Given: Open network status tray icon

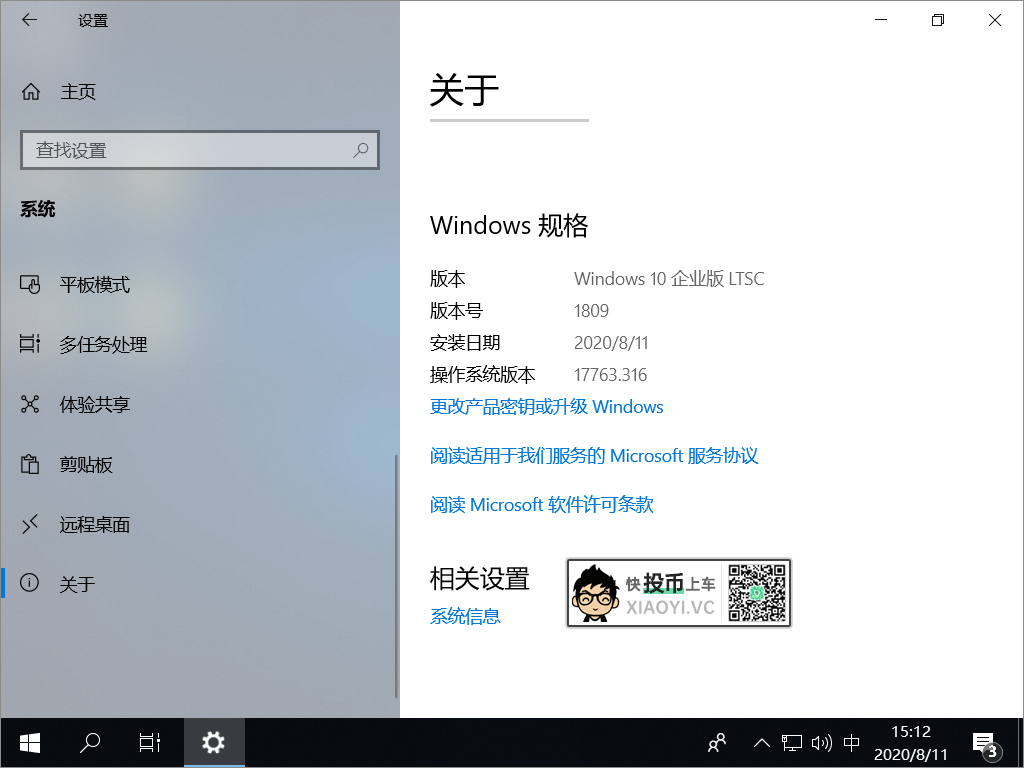Looking at the screenshot, I should point(792,743).
